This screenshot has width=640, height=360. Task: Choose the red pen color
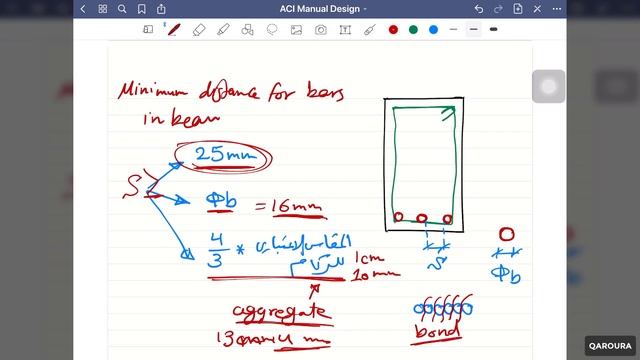click(393, 29)
